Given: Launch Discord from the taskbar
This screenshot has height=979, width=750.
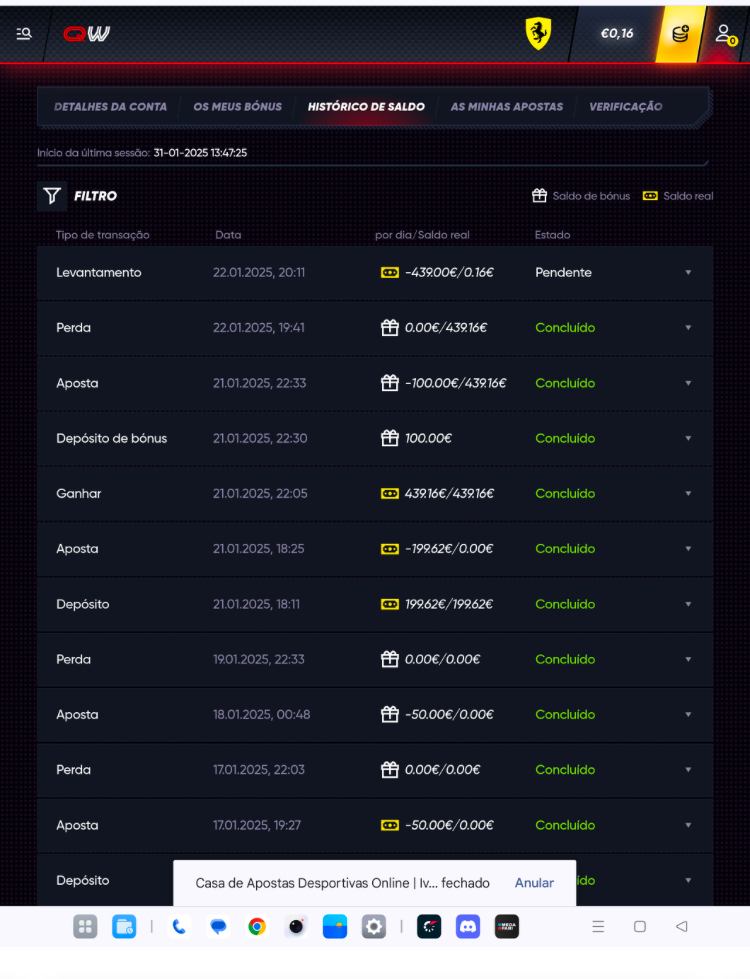Looking at the screenshot, I should [468, 926].
